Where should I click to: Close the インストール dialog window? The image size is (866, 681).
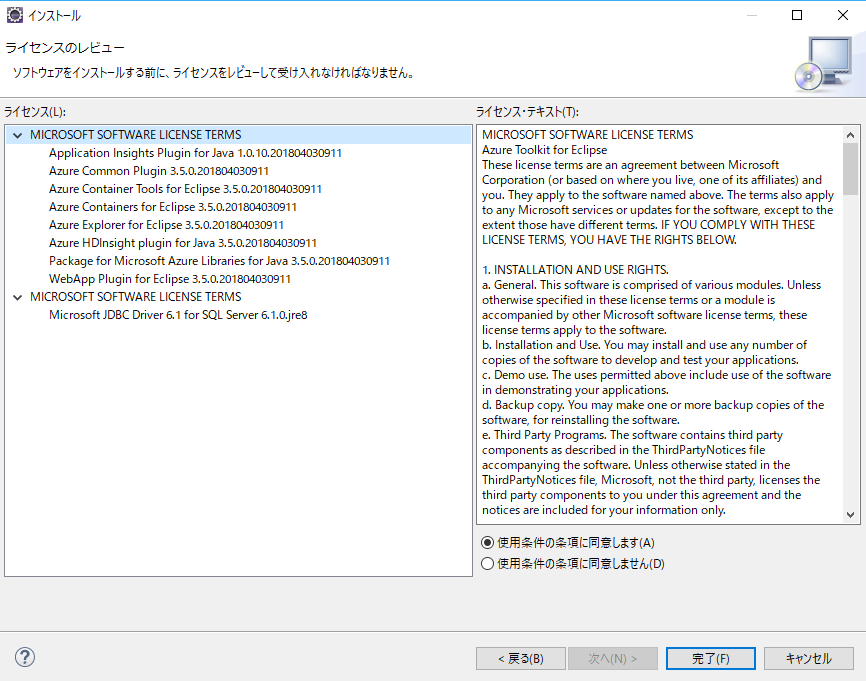843,15
